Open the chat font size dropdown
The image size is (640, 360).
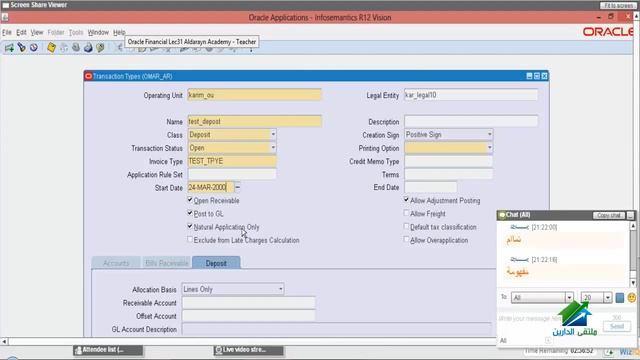tap(608, 298)
